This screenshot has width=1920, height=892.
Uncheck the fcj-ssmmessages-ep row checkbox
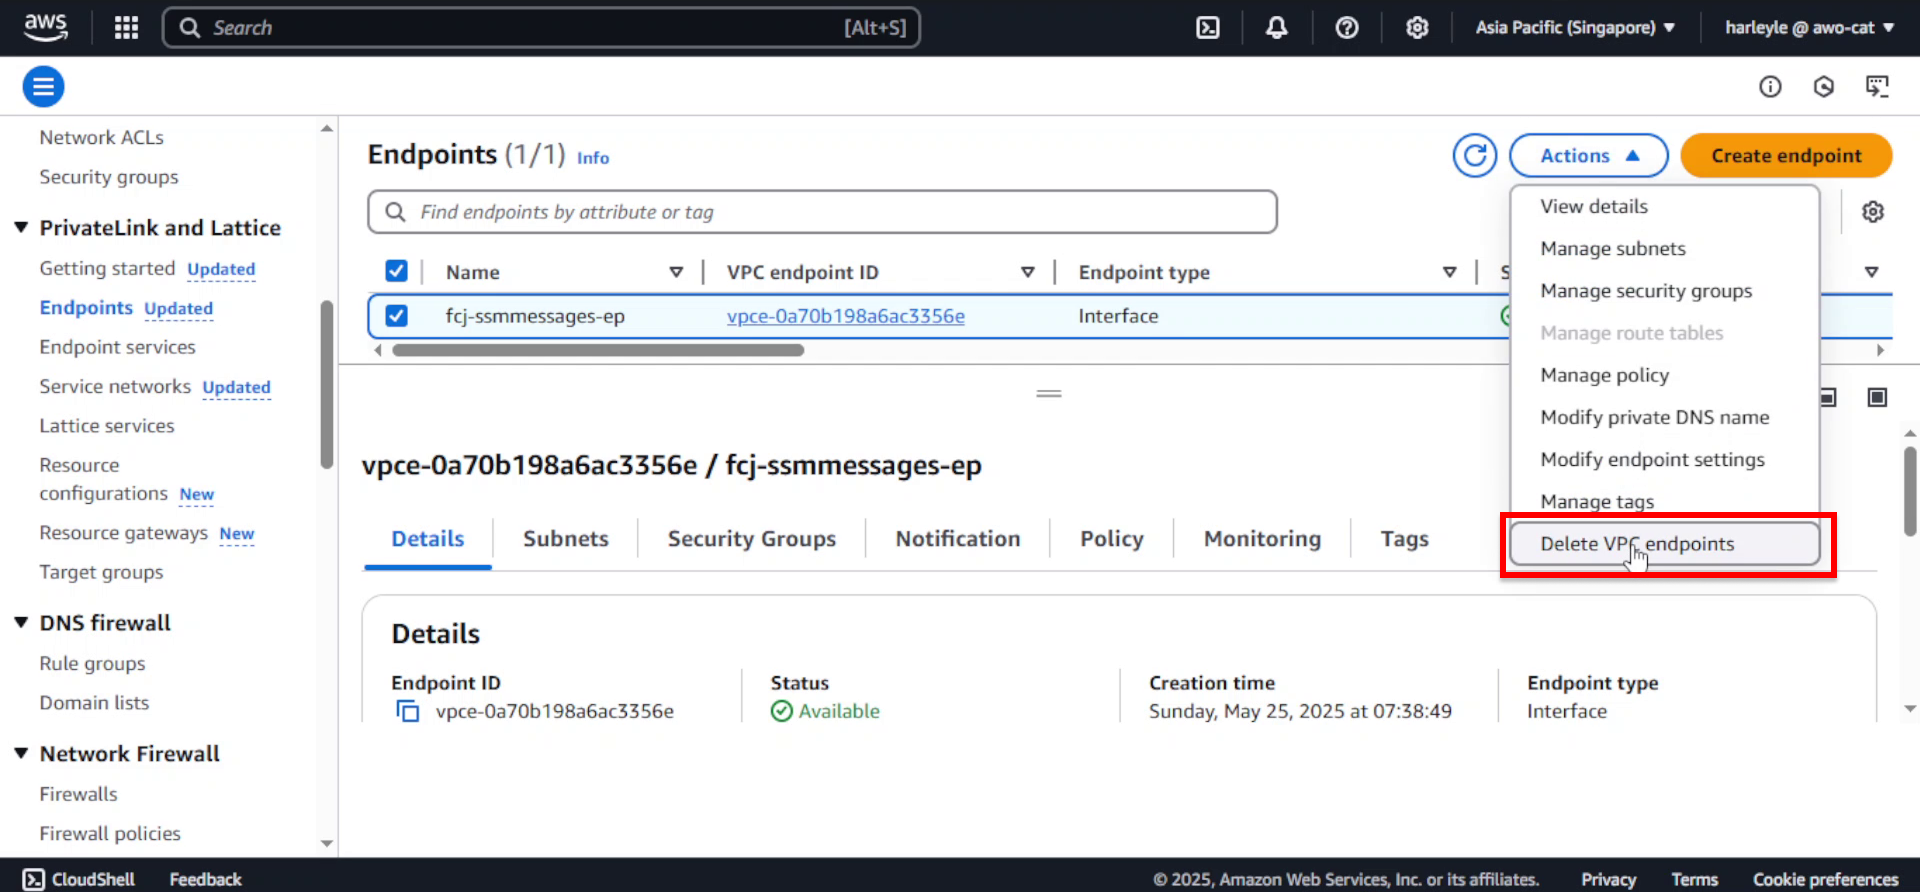(x=396, y=316)
